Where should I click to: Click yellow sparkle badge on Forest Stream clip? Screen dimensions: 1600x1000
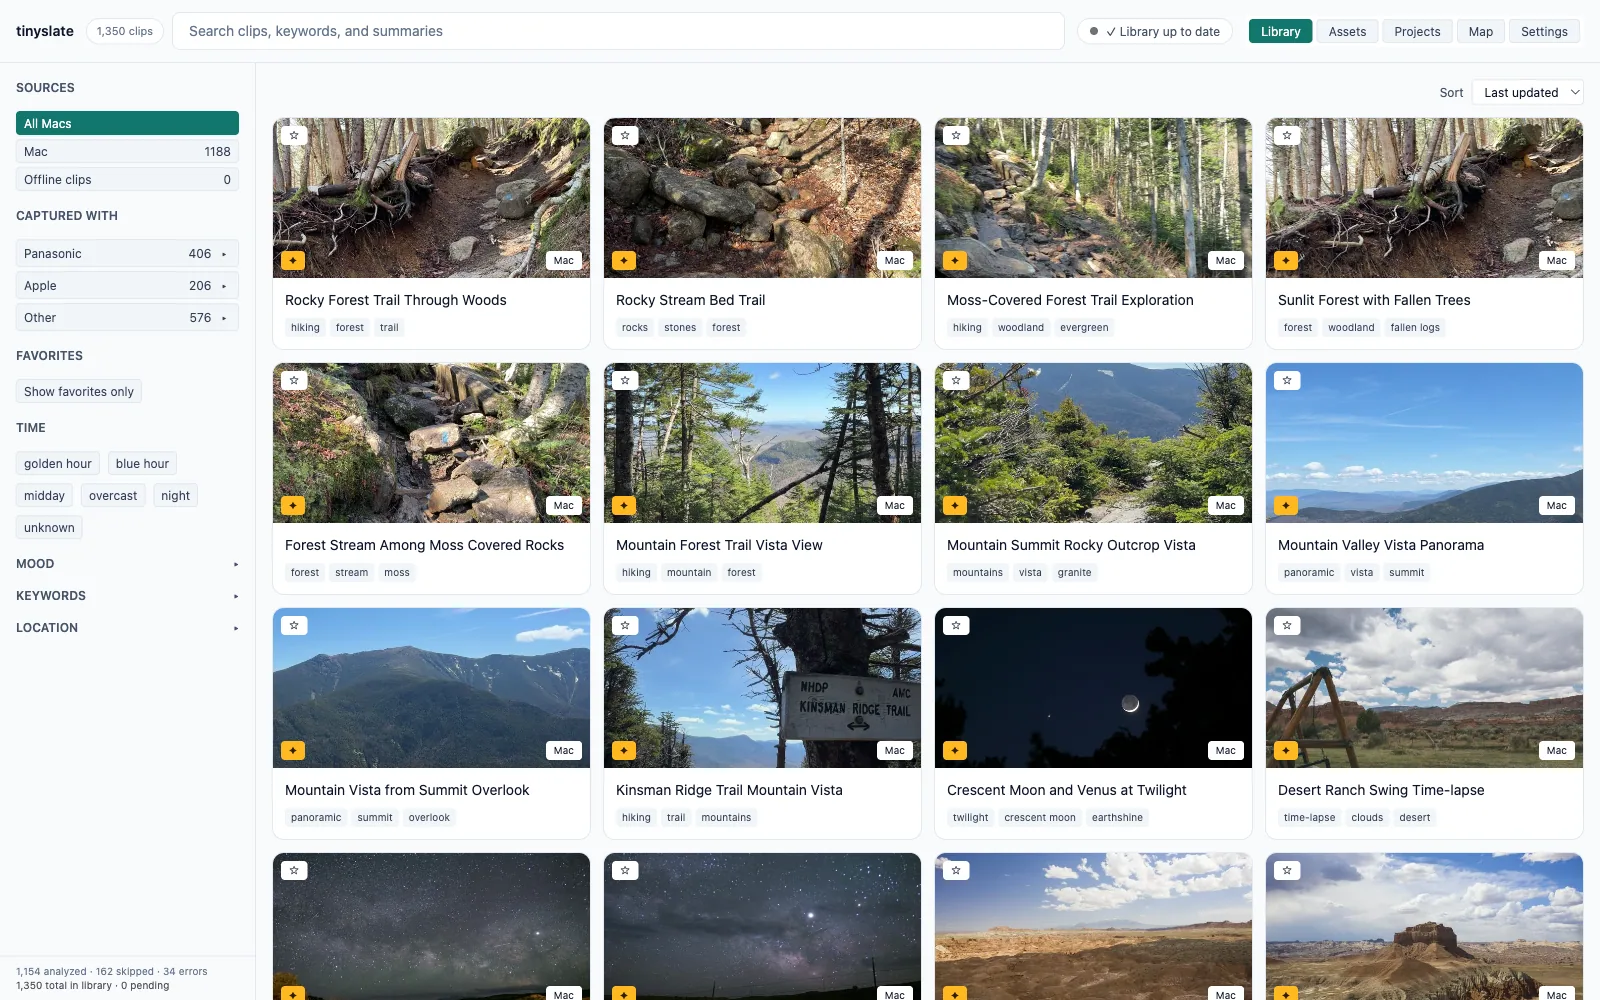[293, 506]
